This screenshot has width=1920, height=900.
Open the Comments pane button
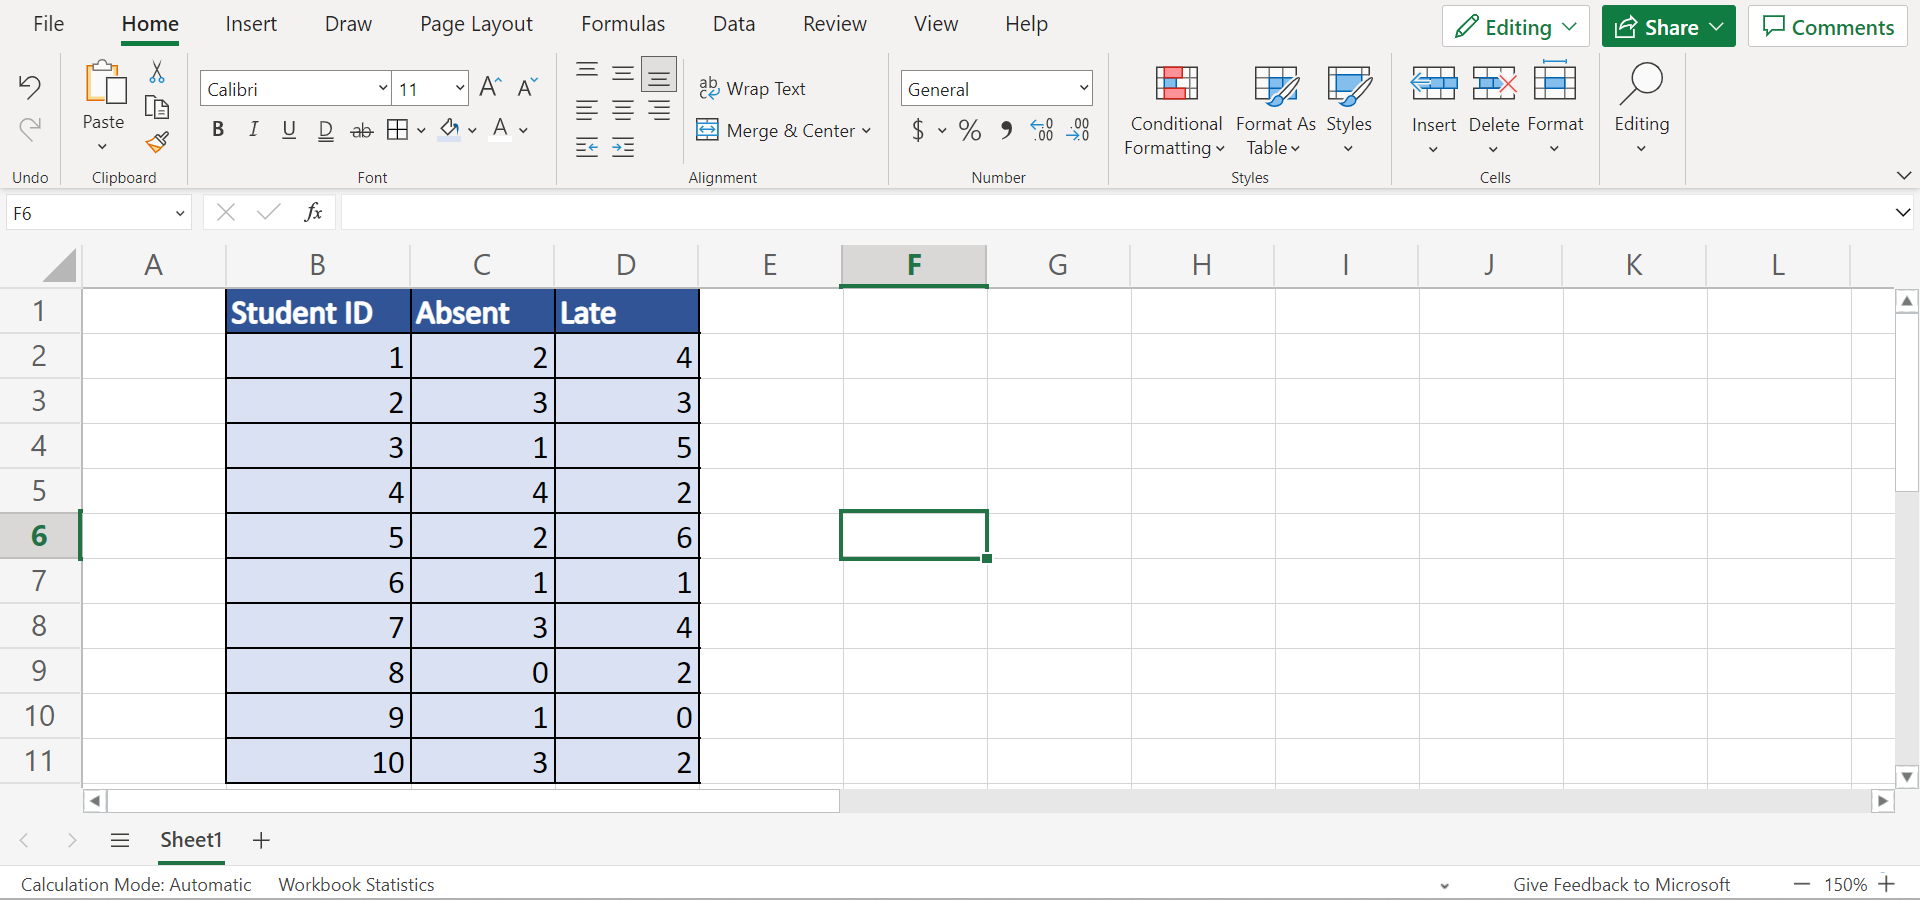pos(1827,27)
